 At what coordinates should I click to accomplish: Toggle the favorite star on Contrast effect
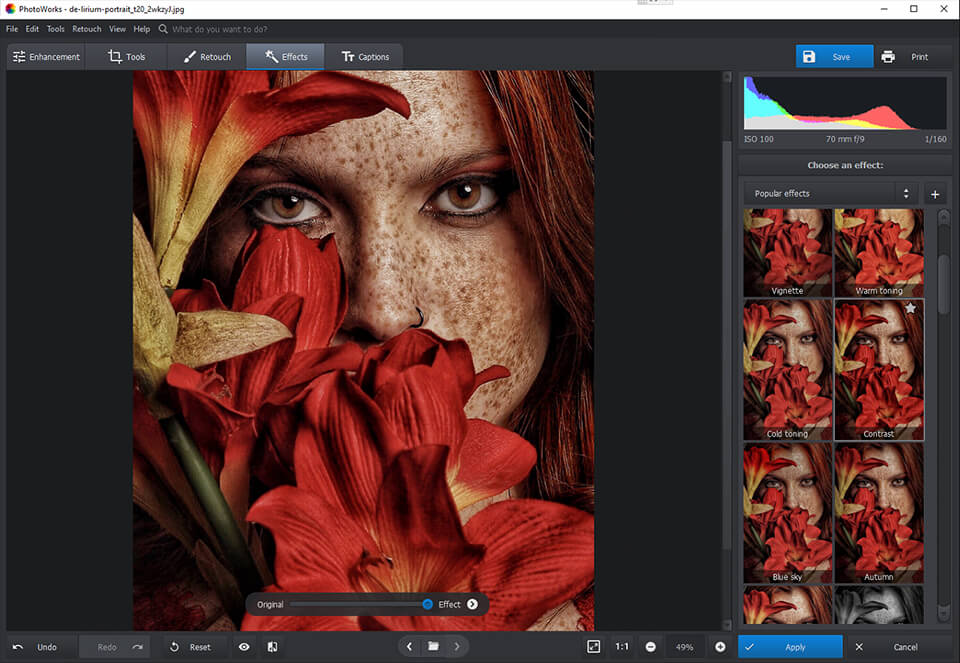click(x=911, y=310)
